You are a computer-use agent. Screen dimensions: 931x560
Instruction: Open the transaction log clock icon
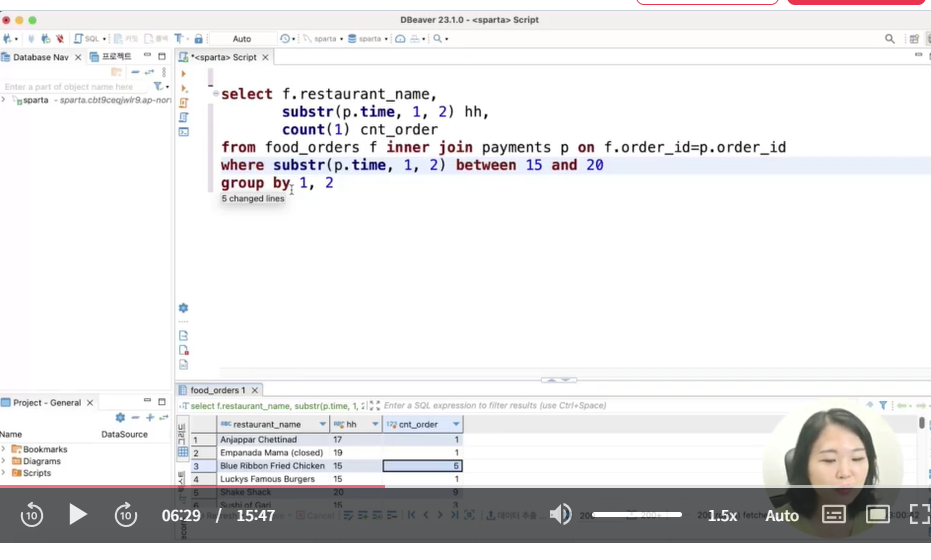(x=285, y=39)
